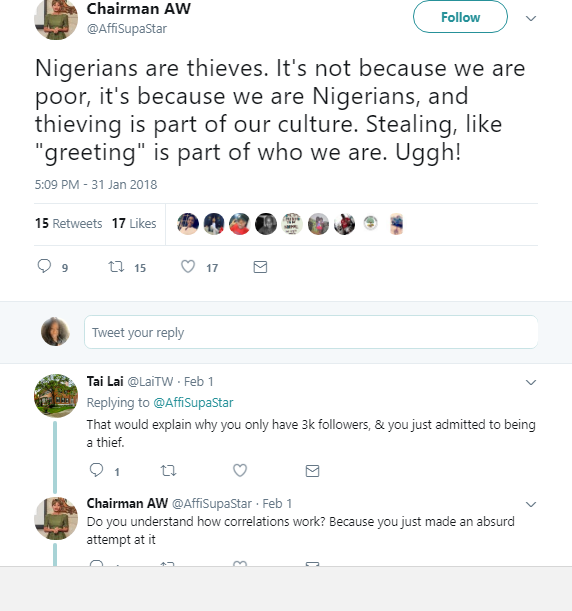Open the @AffiSupaStar mention link in reply
The width and height of the screenshot is (572, 611).
pyautogui.click(x=193, y=402)
